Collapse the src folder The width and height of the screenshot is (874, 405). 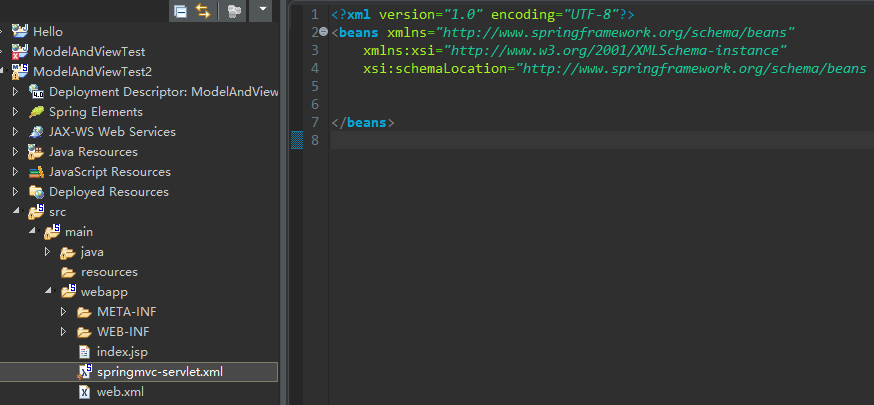click(16, 212)
